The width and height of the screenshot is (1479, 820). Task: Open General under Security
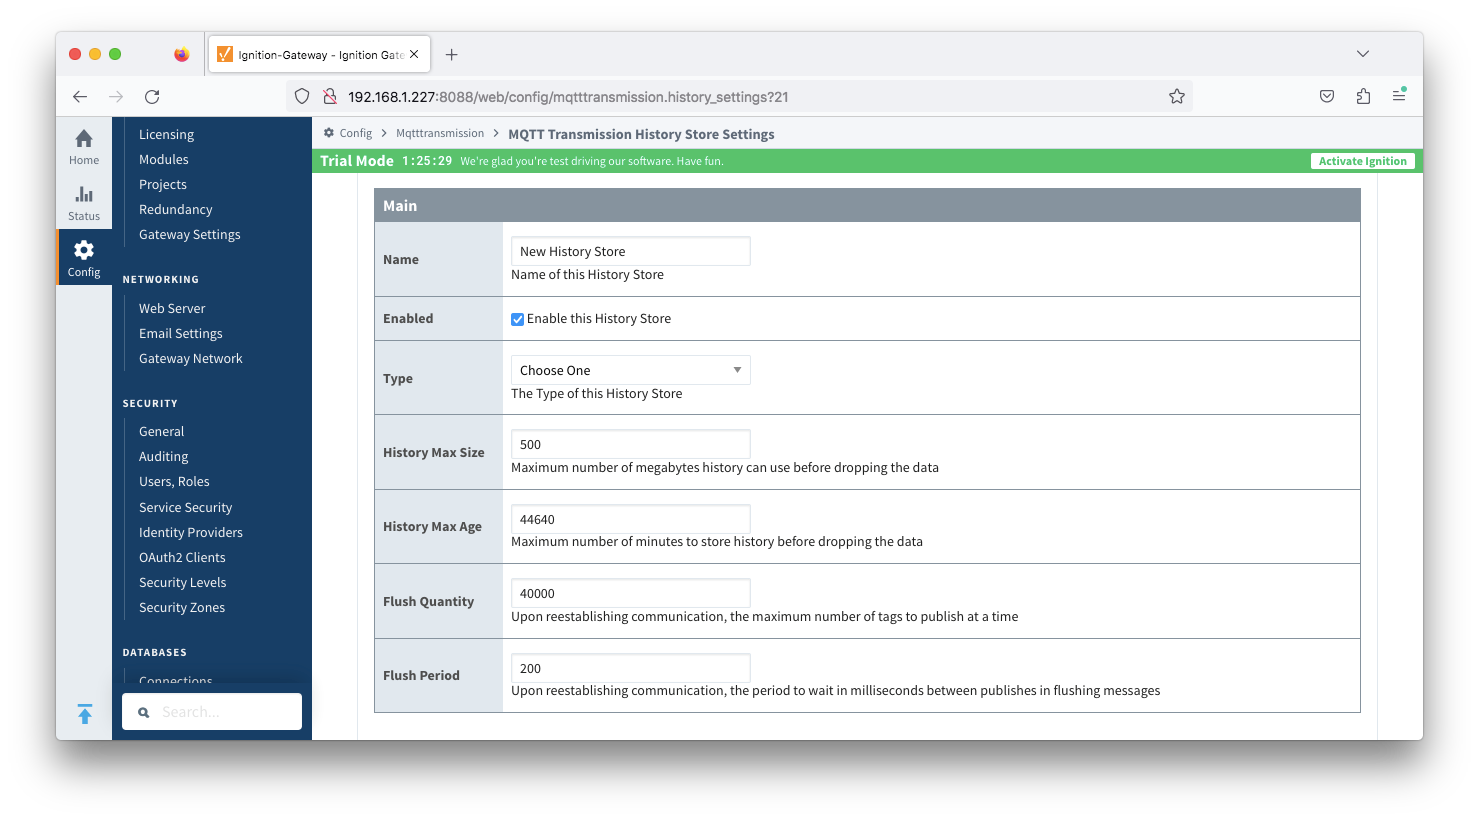tap(162, 431)
